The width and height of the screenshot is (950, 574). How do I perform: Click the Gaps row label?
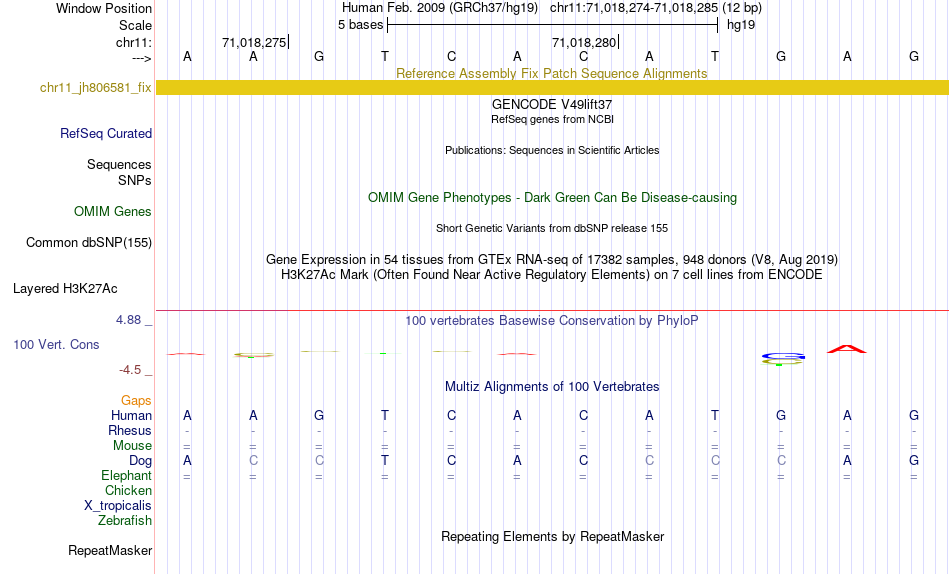click(136, 400)
